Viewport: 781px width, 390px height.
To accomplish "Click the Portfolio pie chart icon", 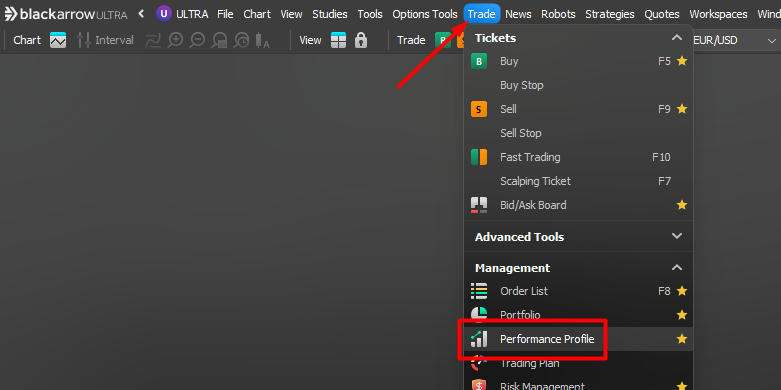I will [479, 315].
